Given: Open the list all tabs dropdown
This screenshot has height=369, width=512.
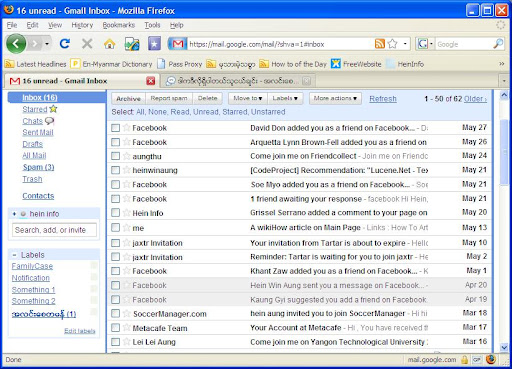Looking at the screenshot, I should tap(504, 81).
